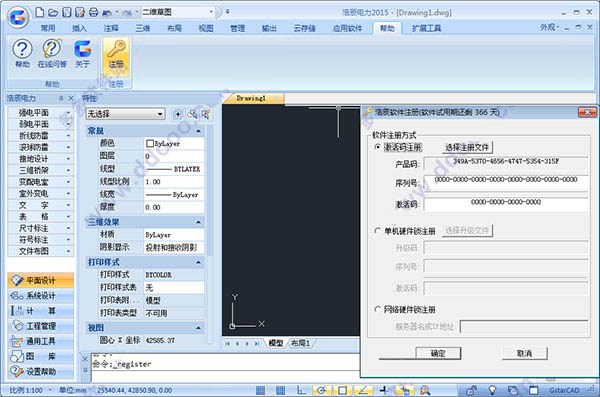Collapse the 视图 properties section
Viewport: 600px width, 397px height.
(198, 328)
